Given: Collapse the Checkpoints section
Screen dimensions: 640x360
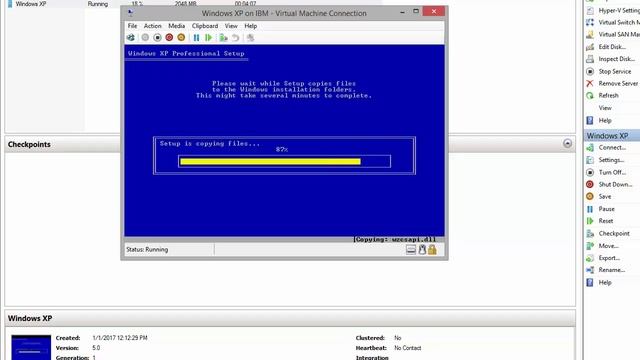Looking at the screenshot, I should (x=567, y=144).
